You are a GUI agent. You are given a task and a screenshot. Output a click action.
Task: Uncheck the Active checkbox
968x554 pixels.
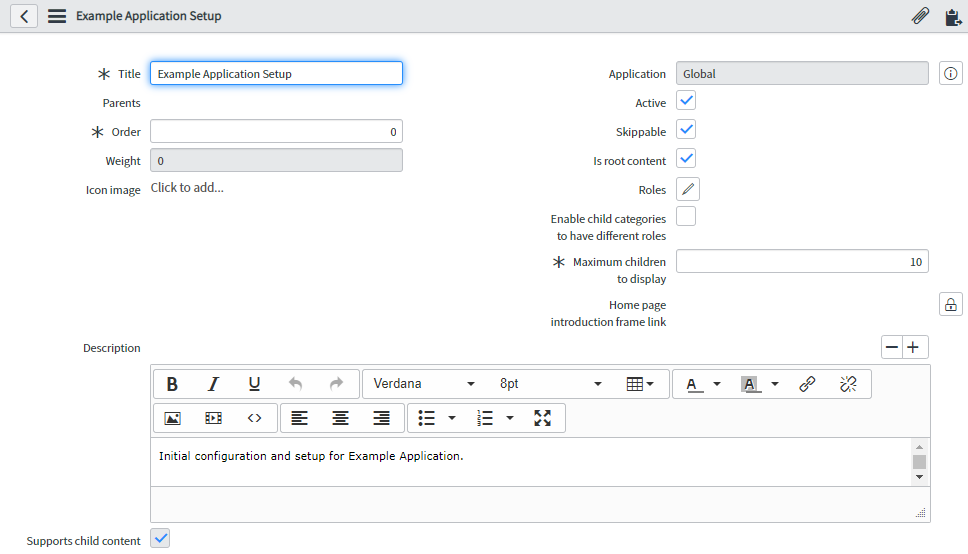686,102
